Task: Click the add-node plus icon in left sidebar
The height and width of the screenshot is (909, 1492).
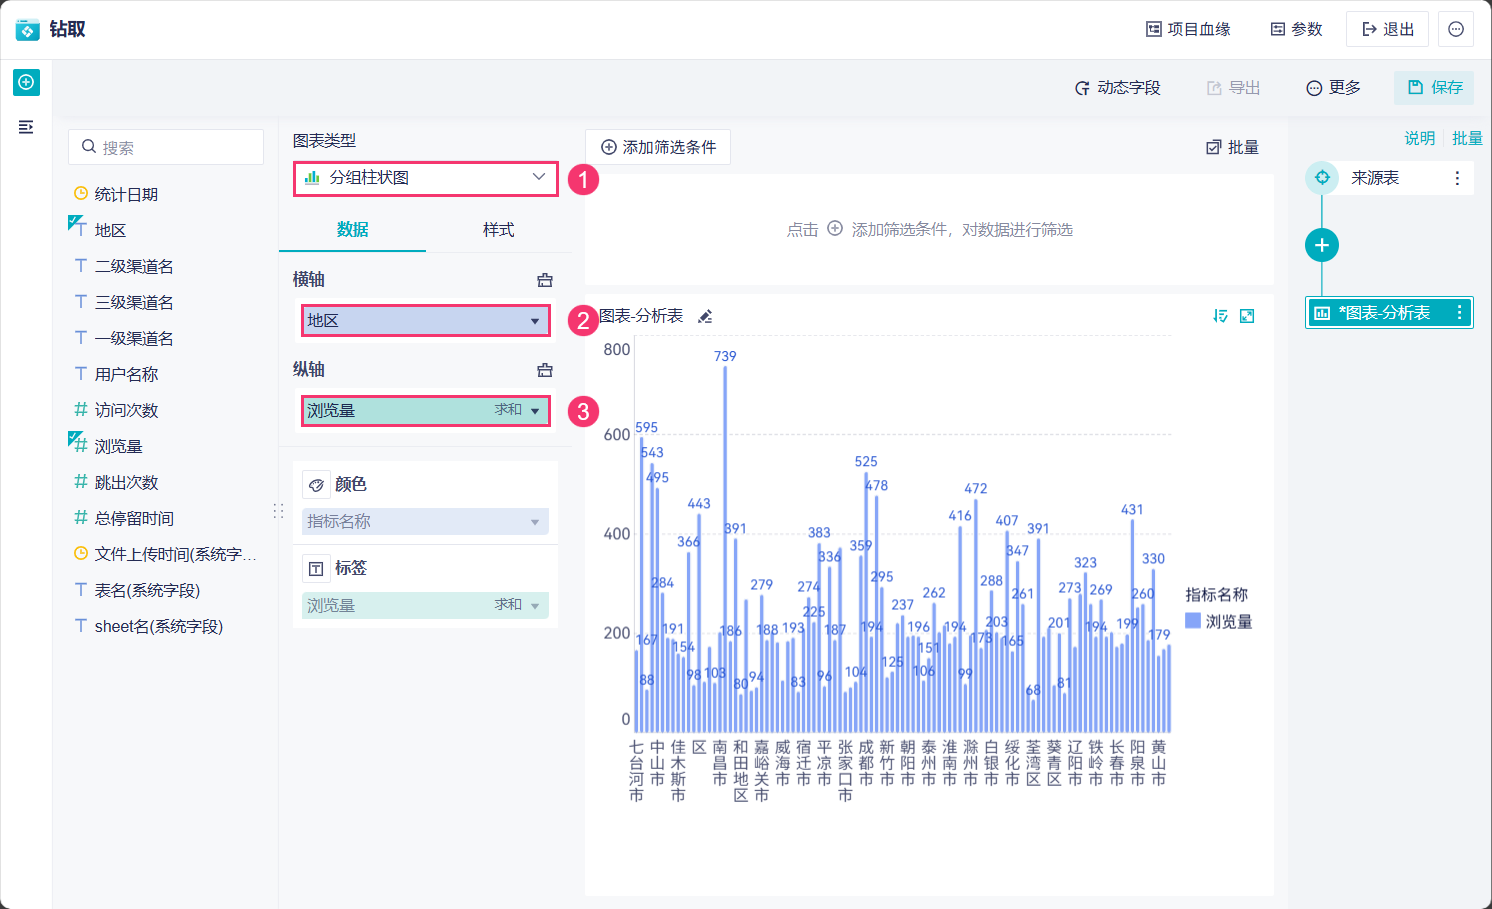Action: pos(26,82)
